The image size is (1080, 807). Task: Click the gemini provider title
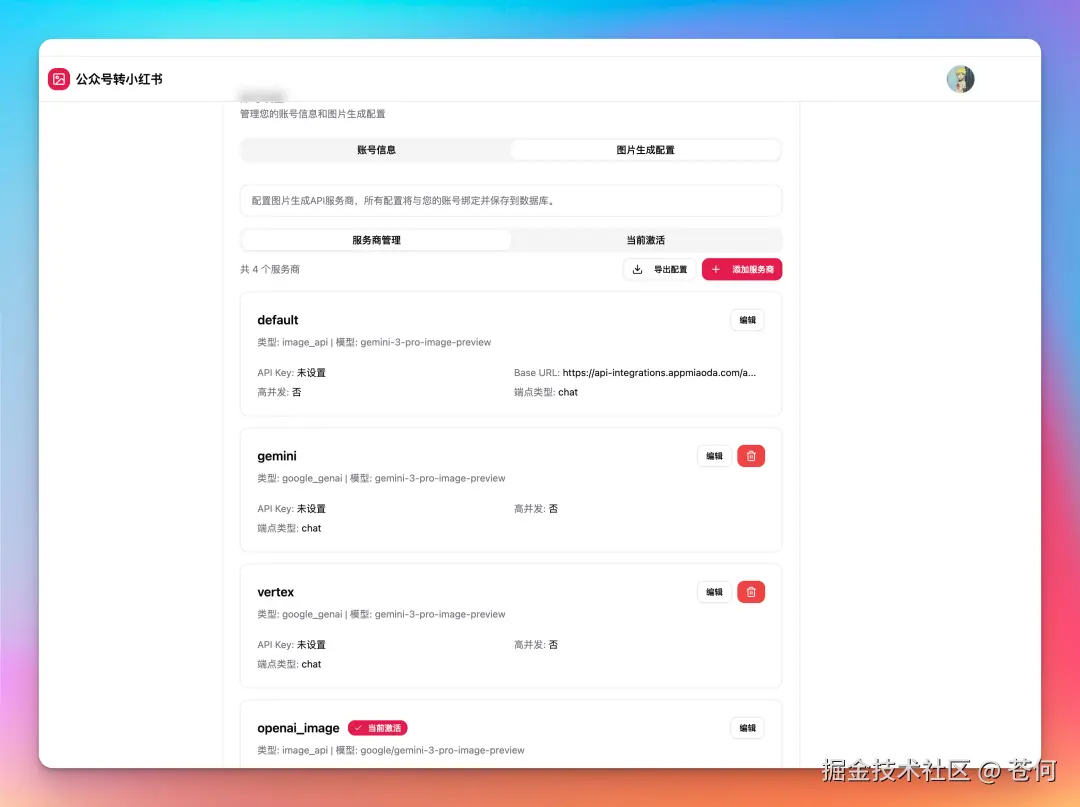pyautogui.click(x=277, y=457)
